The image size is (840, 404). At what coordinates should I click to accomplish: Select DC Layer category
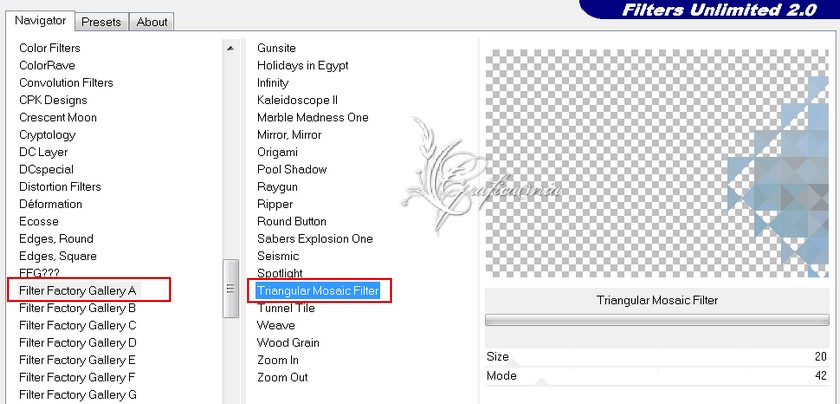click(x=43, y=152)
